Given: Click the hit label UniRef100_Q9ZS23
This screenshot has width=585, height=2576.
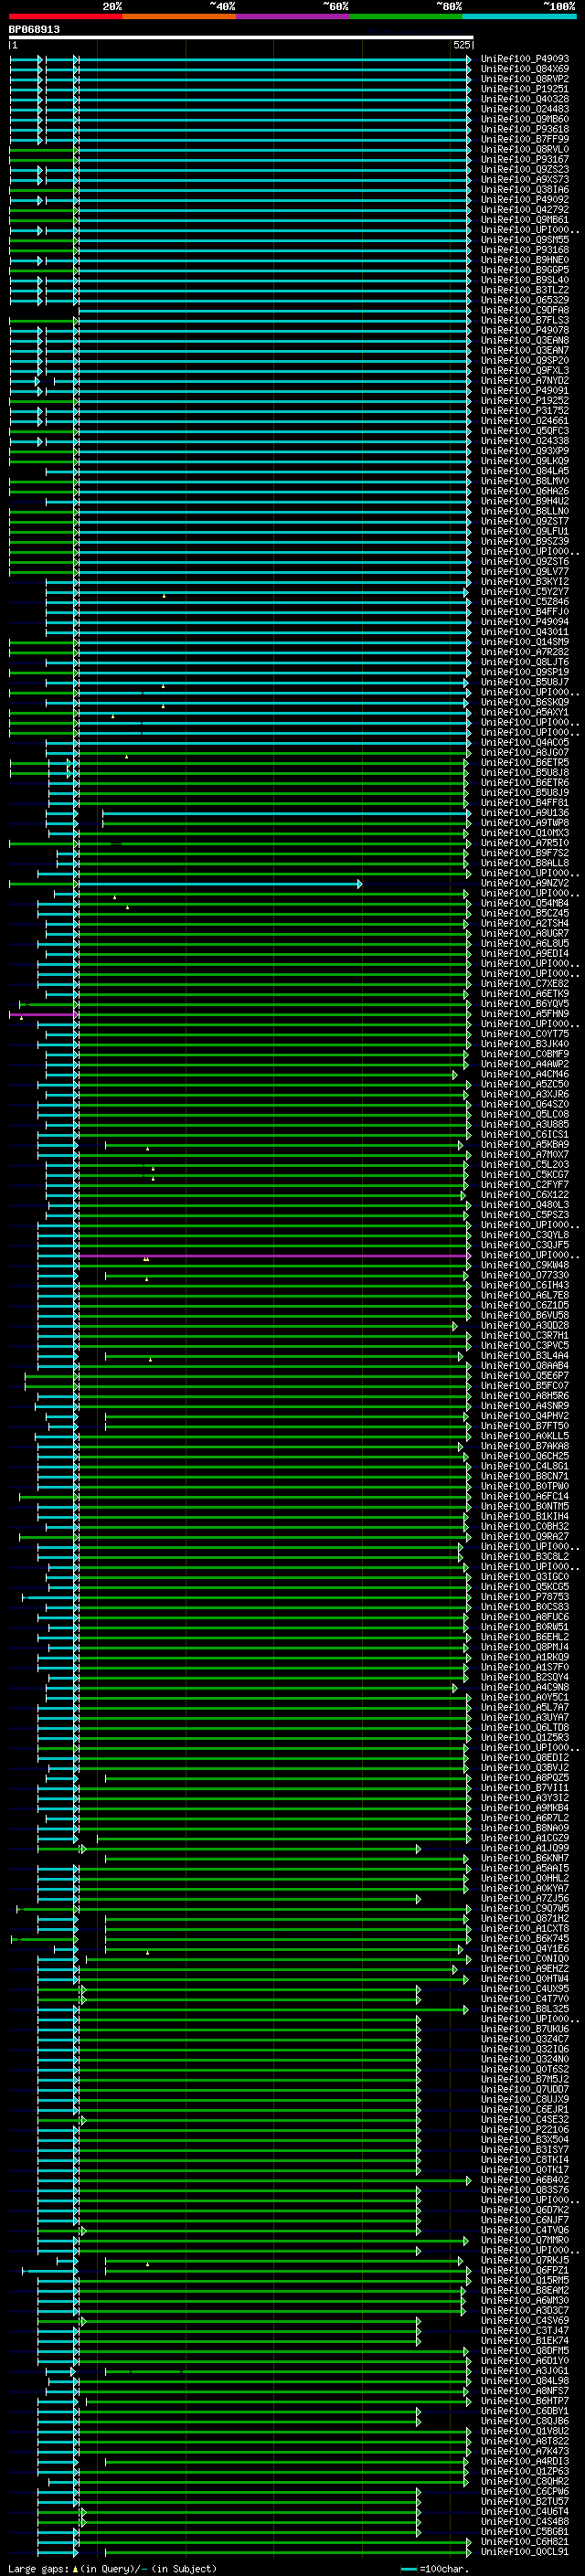Looking at the screenshot, I should coord(525,169).
